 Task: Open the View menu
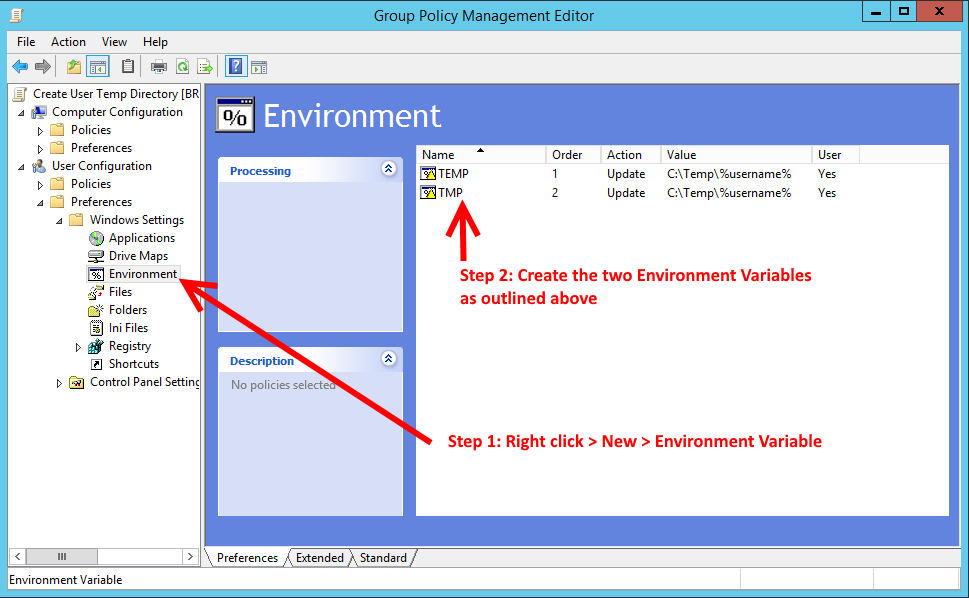point(114,41)
